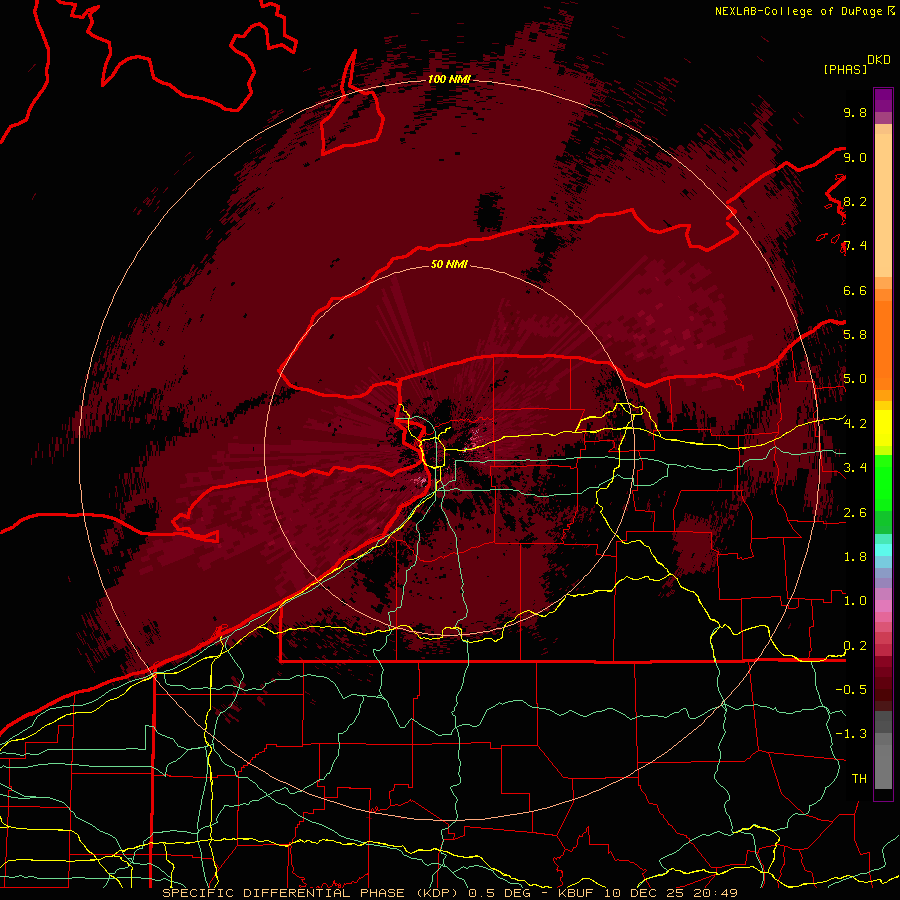The image size is (900, 900).
Task: Click SPECIFIC DIFFERENTIAL PHASE (KDP) caption text
Action: pos(311,893)
